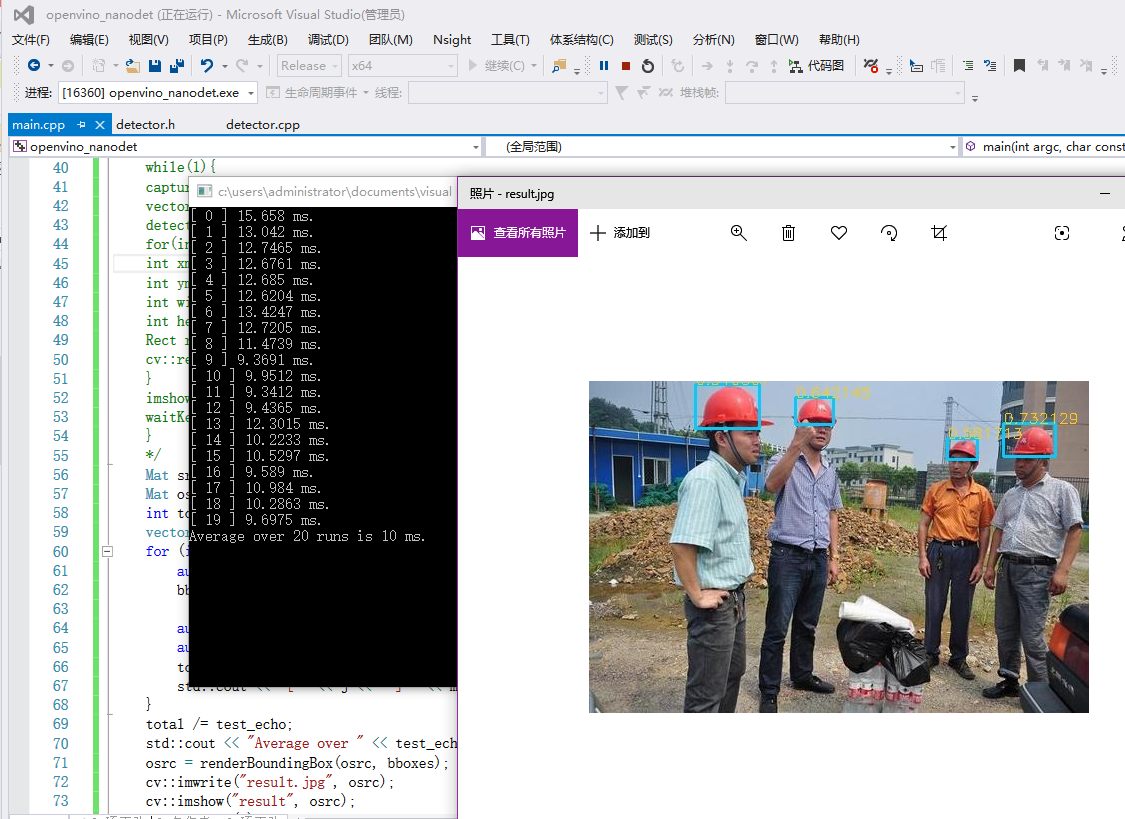Favorite the photo with the heart
The width and height of the screenshot is (1125, 819).
(838, 233)
